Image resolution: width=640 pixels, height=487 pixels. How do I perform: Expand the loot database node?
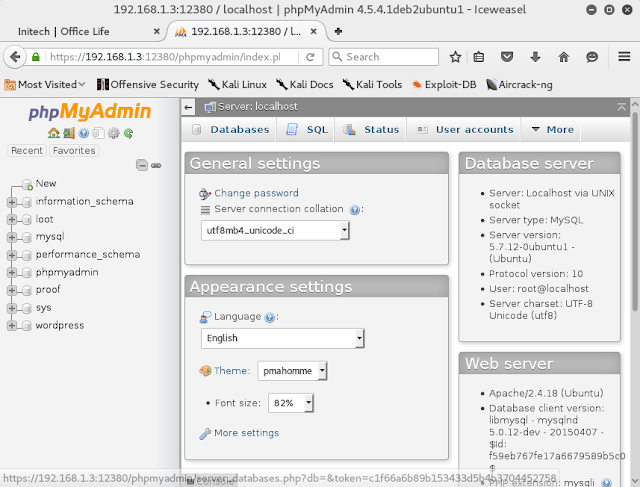click(x=12, y=219)
